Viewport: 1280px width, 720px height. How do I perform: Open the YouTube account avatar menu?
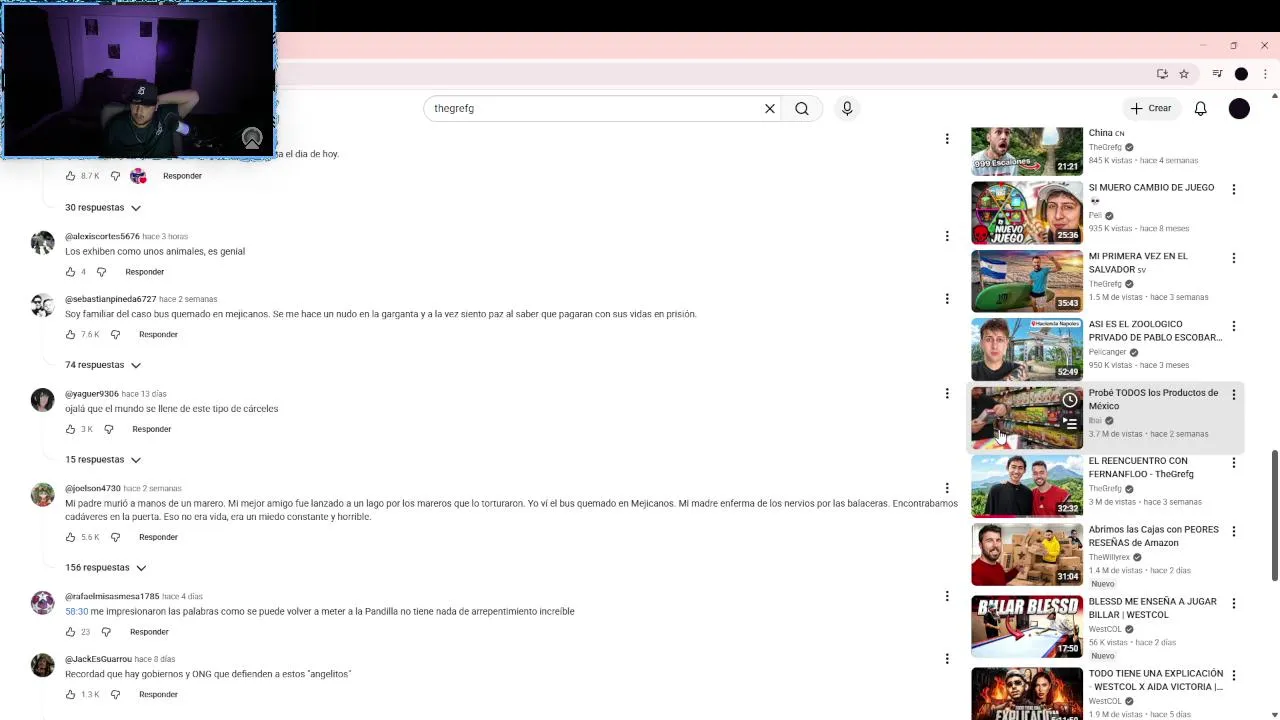[x=1239, y=108]
